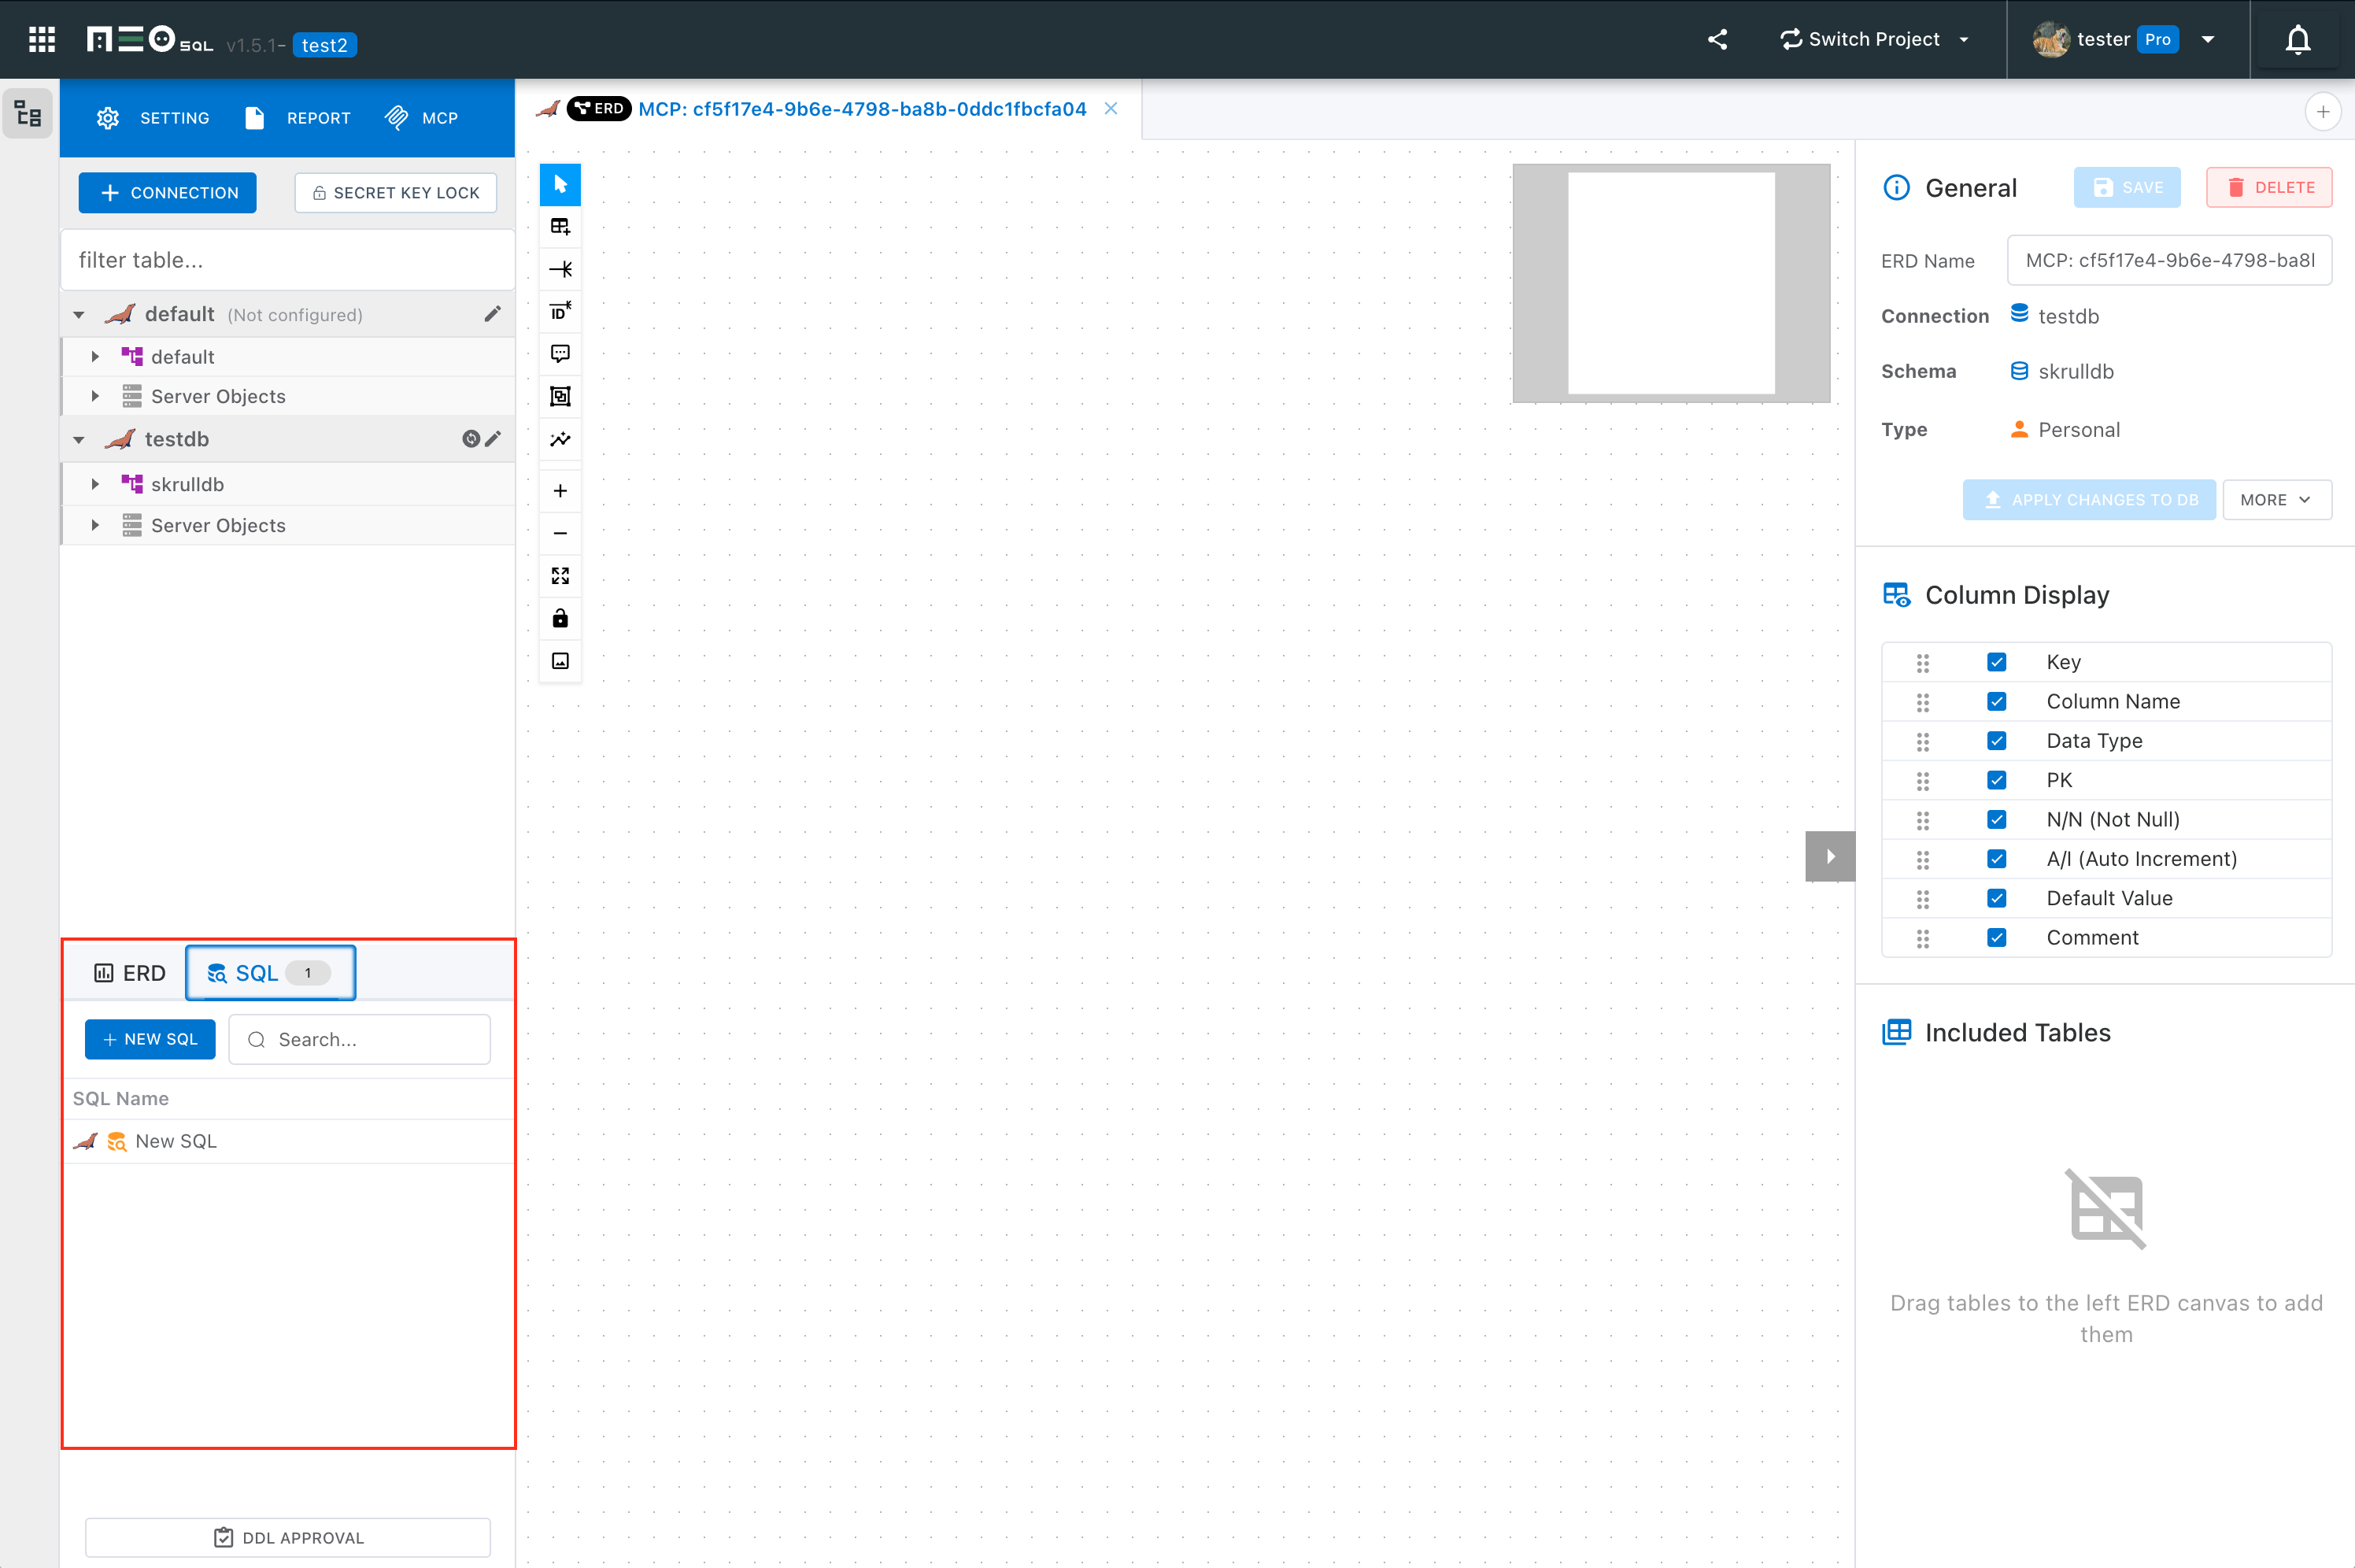Expand the skrulldb schema
The image size is (2355, 1568).
coord(95,484)
